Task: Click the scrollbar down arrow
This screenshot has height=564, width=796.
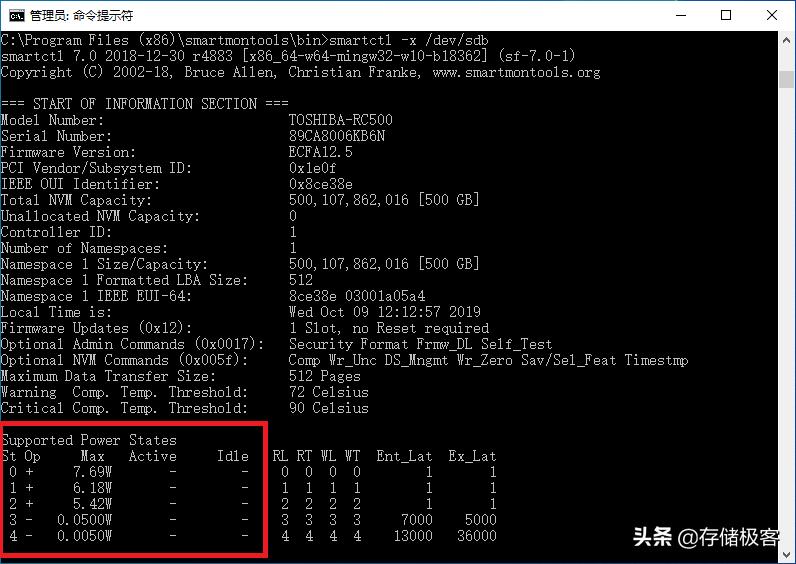Action: 786,554
